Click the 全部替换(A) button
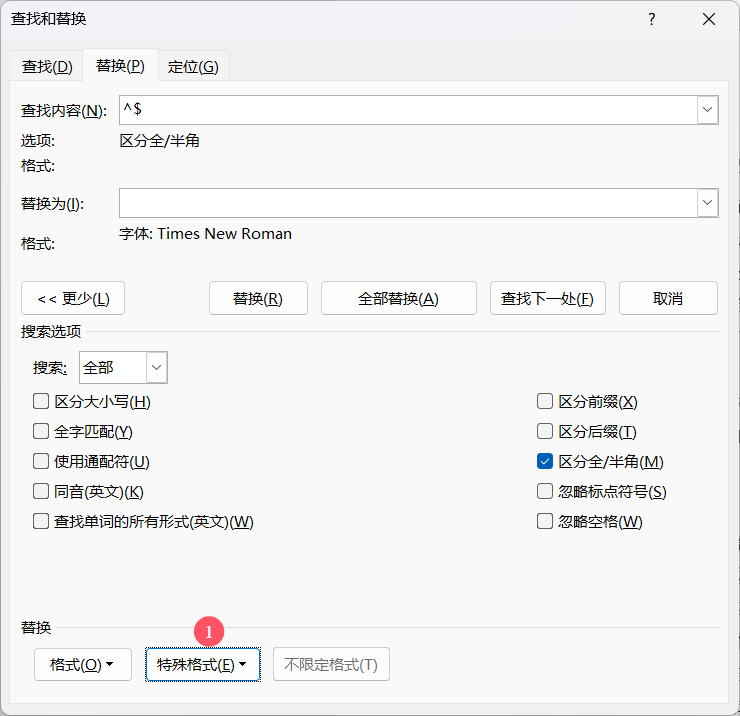The width and height of the screenshot is (740, 716). click(399, 298)
